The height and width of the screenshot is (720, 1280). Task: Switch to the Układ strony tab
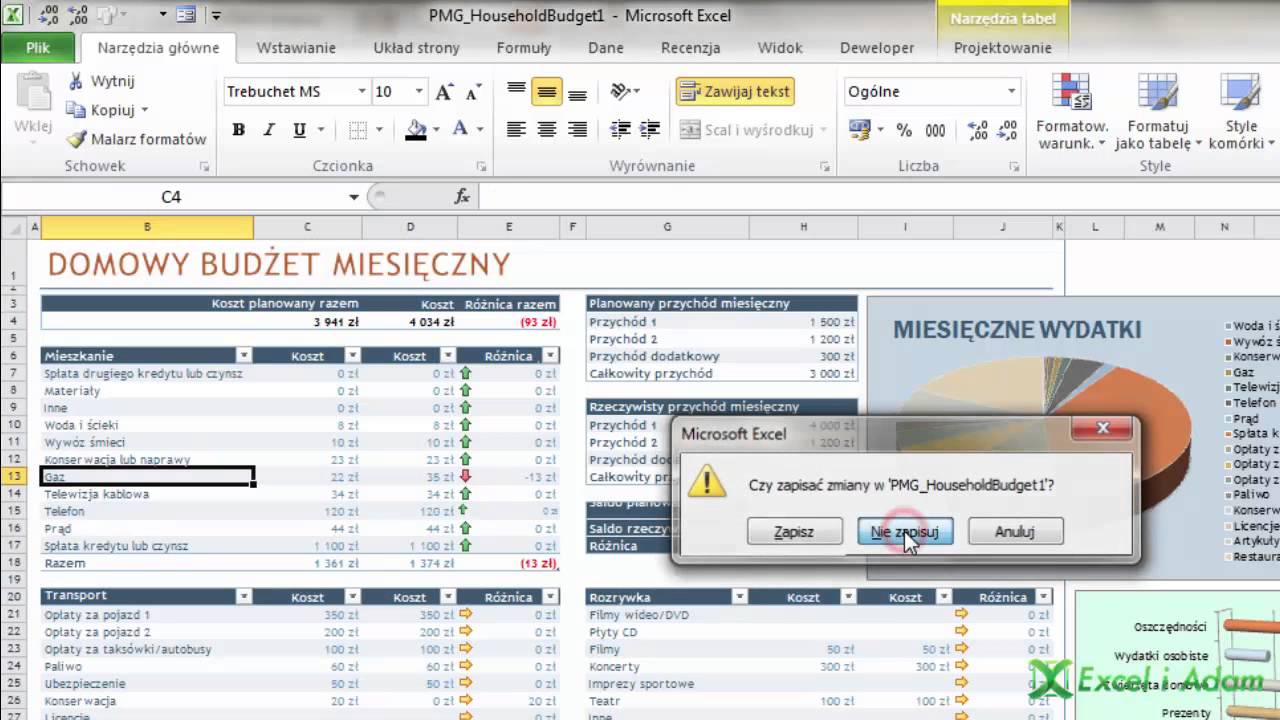click(416, 48)
